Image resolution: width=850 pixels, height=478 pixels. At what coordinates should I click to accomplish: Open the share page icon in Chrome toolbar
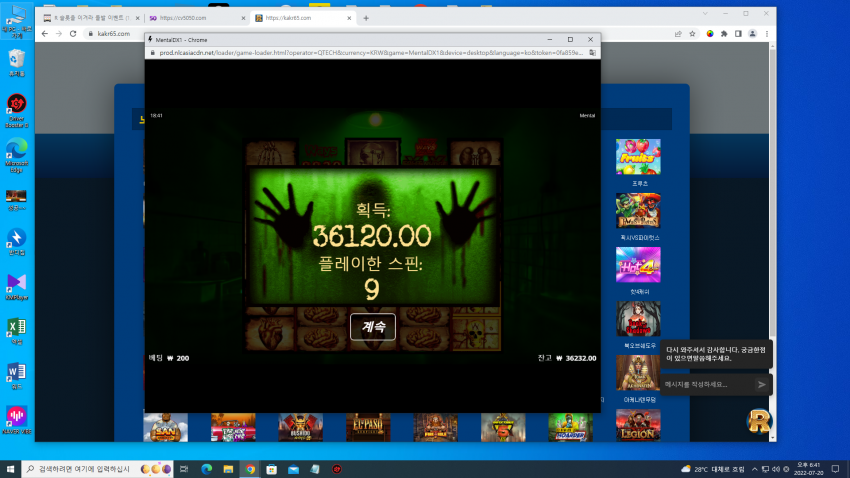pyautogui.click(x=678, y=34)
